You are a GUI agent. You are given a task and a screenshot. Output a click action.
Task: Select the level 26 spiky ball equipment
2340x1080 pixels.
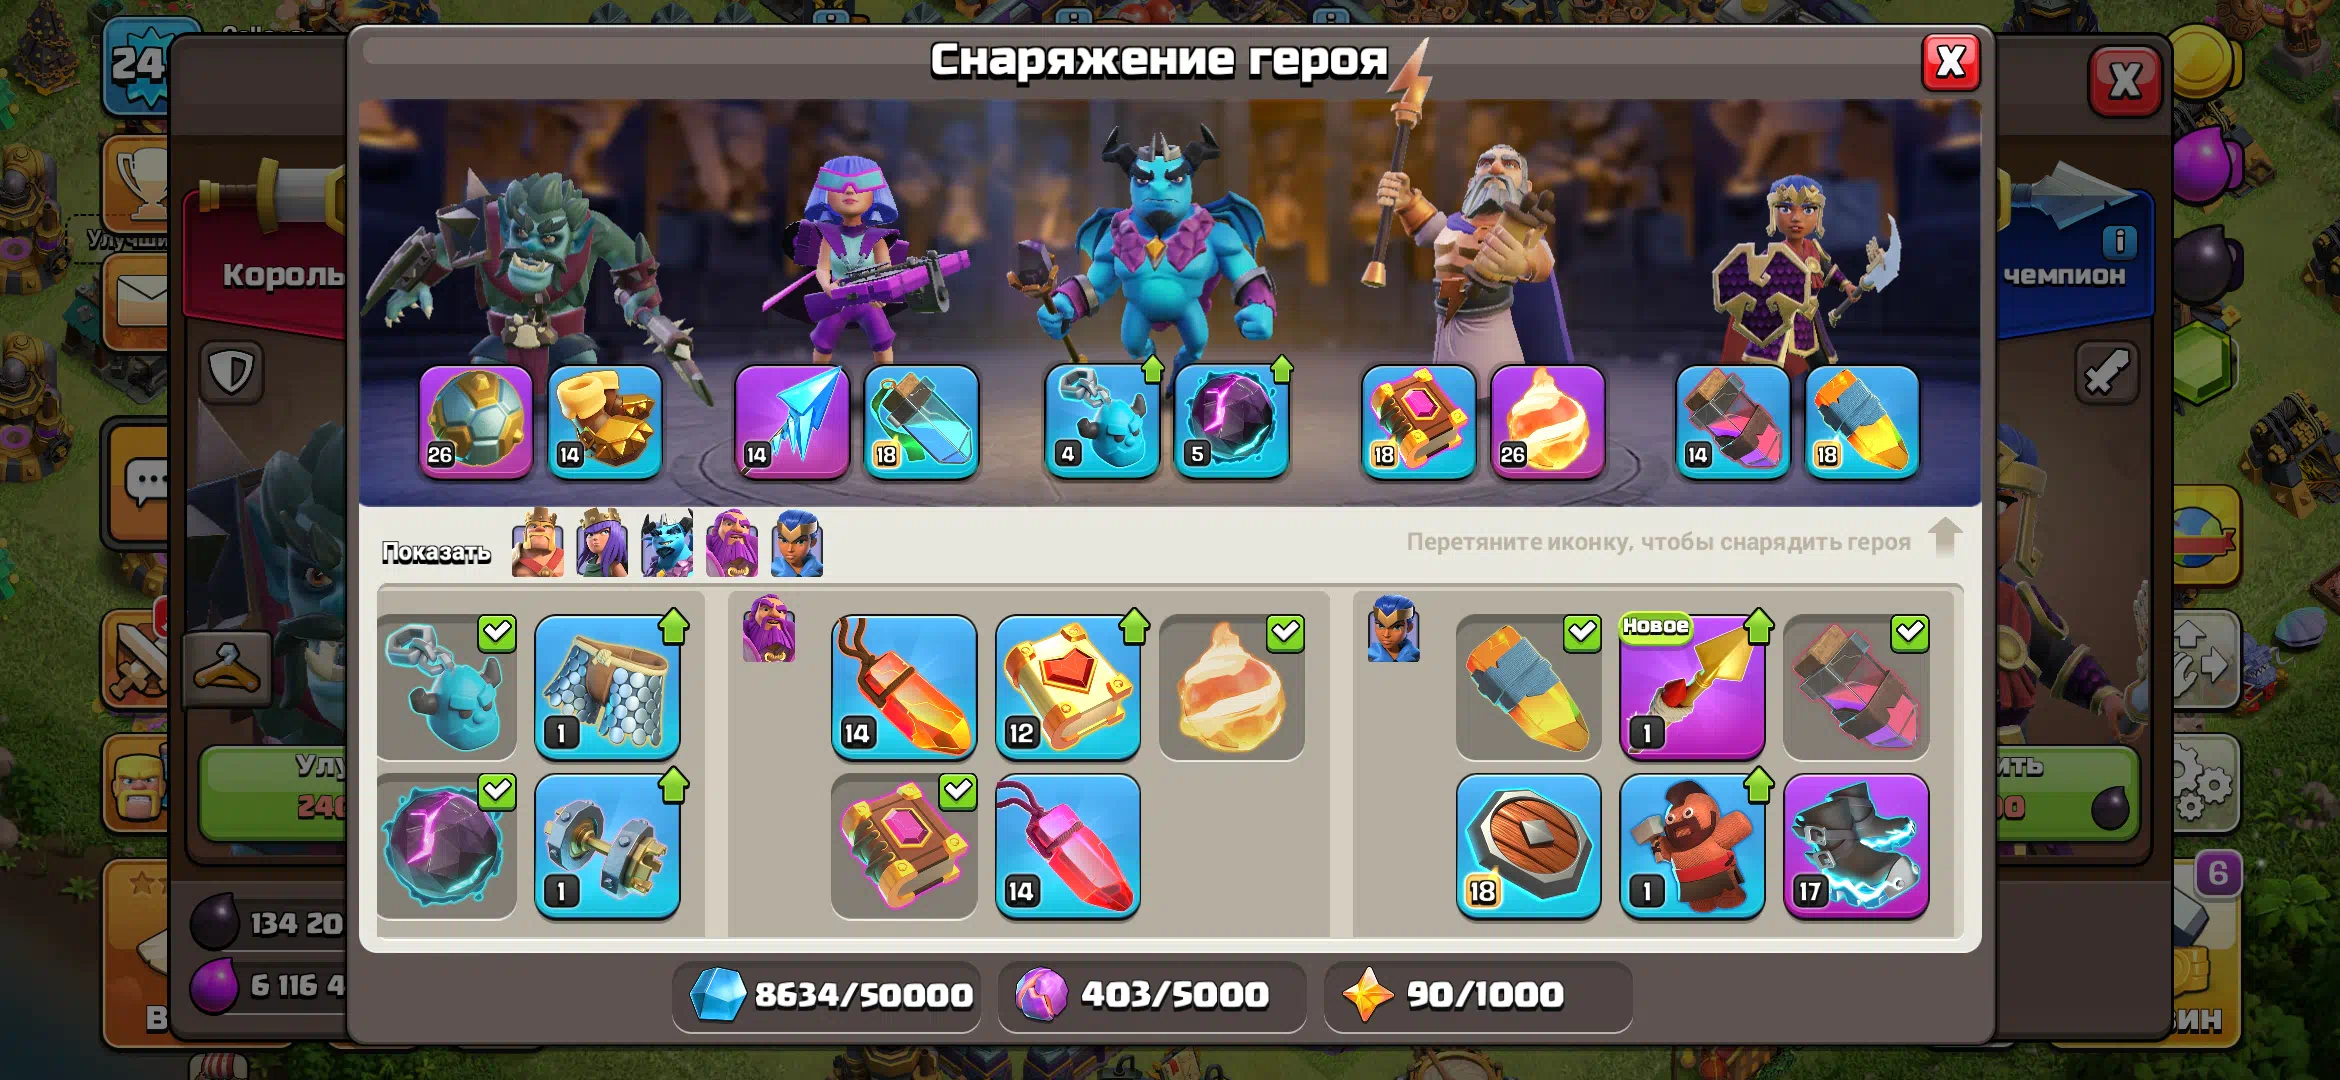(x=476, y=421)
